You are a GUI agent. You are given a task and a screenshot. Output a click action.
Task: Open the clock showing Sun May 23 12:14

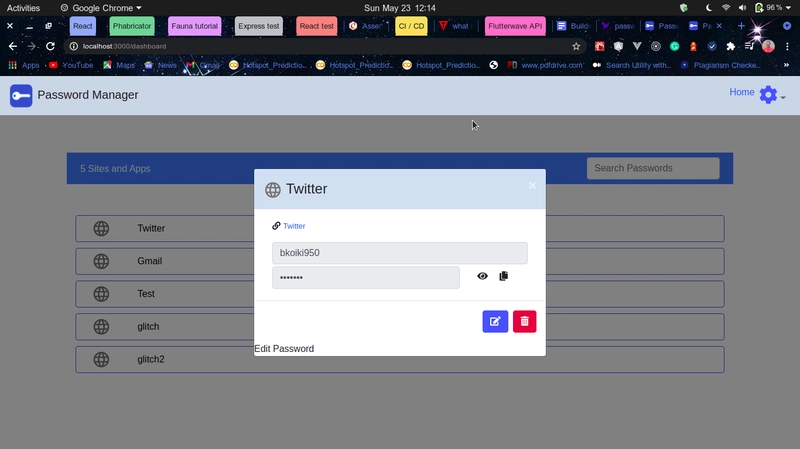[x=399, y=8]
